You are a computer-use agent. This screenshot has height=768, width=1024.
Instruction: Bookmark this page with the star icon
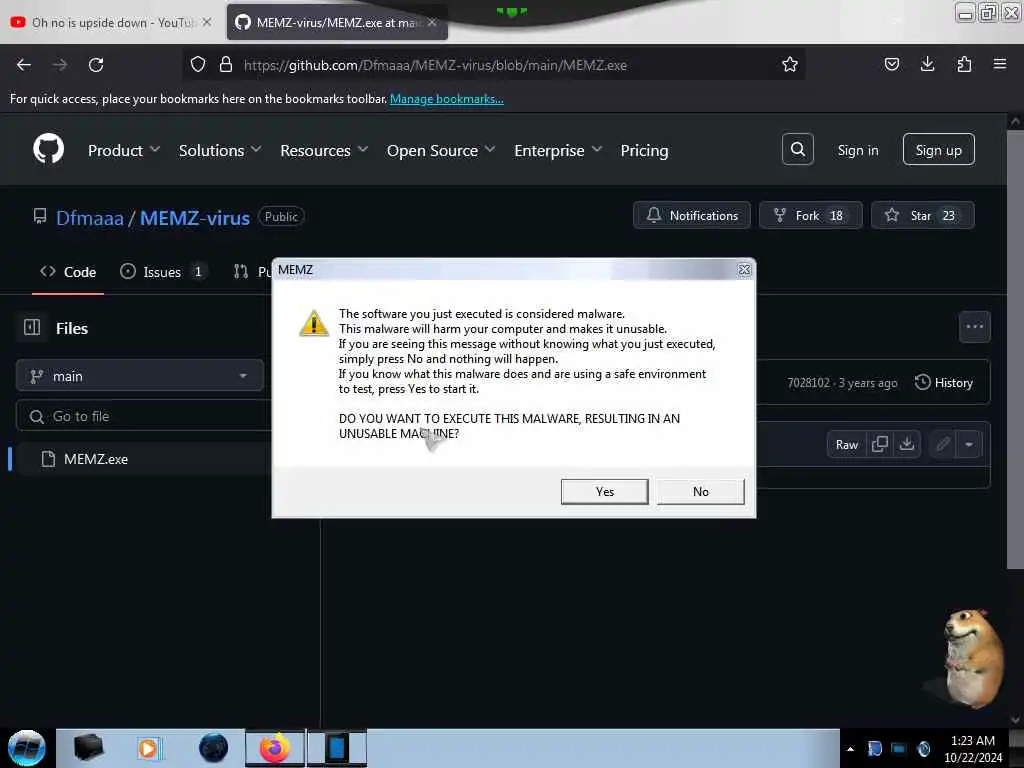pyautogui.click(x=790, y=65)
